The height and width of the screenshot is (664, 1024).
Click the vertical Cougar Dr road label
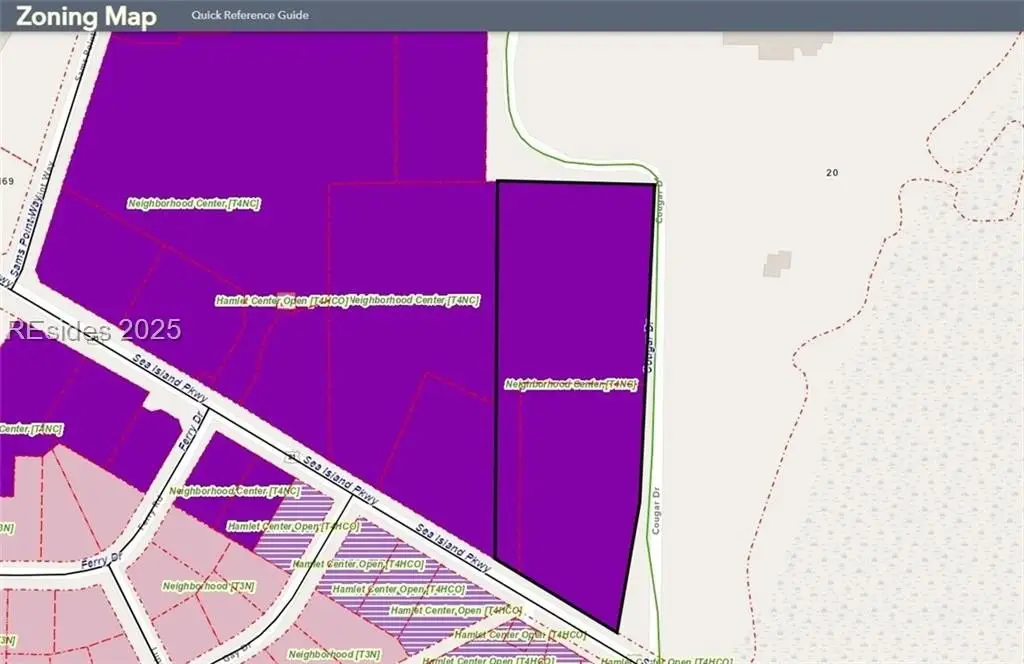tap(648, 347)
